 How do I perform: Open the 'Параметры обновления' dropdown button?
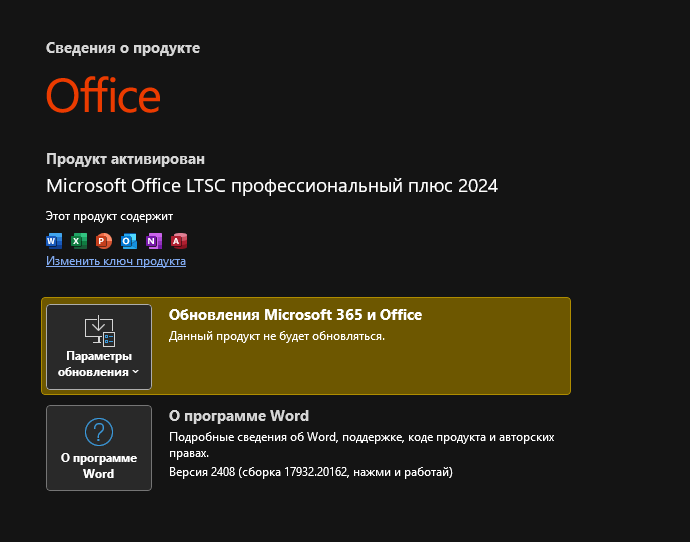(99, 347)
